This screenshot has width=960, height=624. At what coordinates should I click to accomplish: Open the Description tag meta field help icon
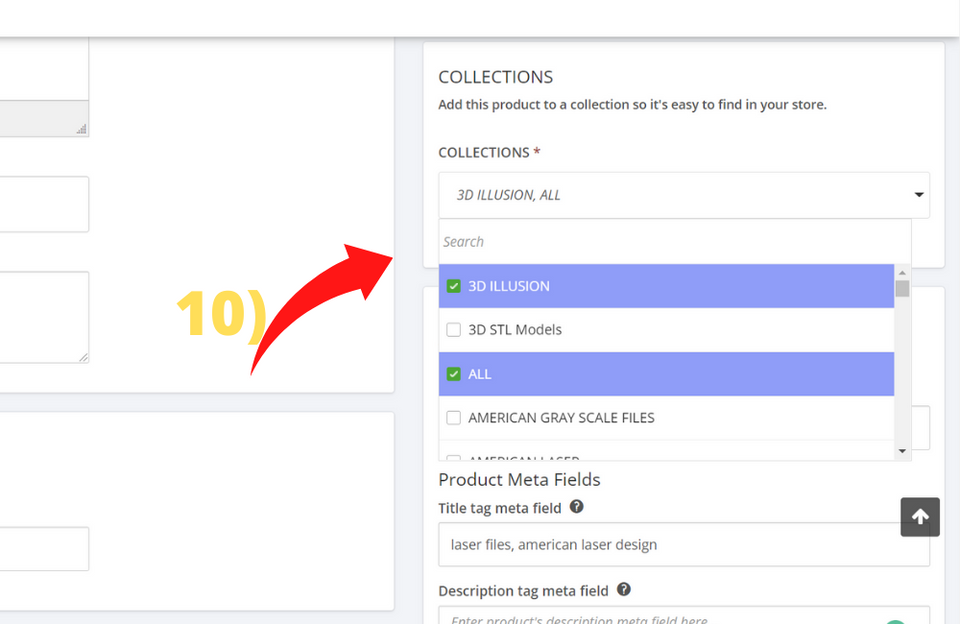623,589
